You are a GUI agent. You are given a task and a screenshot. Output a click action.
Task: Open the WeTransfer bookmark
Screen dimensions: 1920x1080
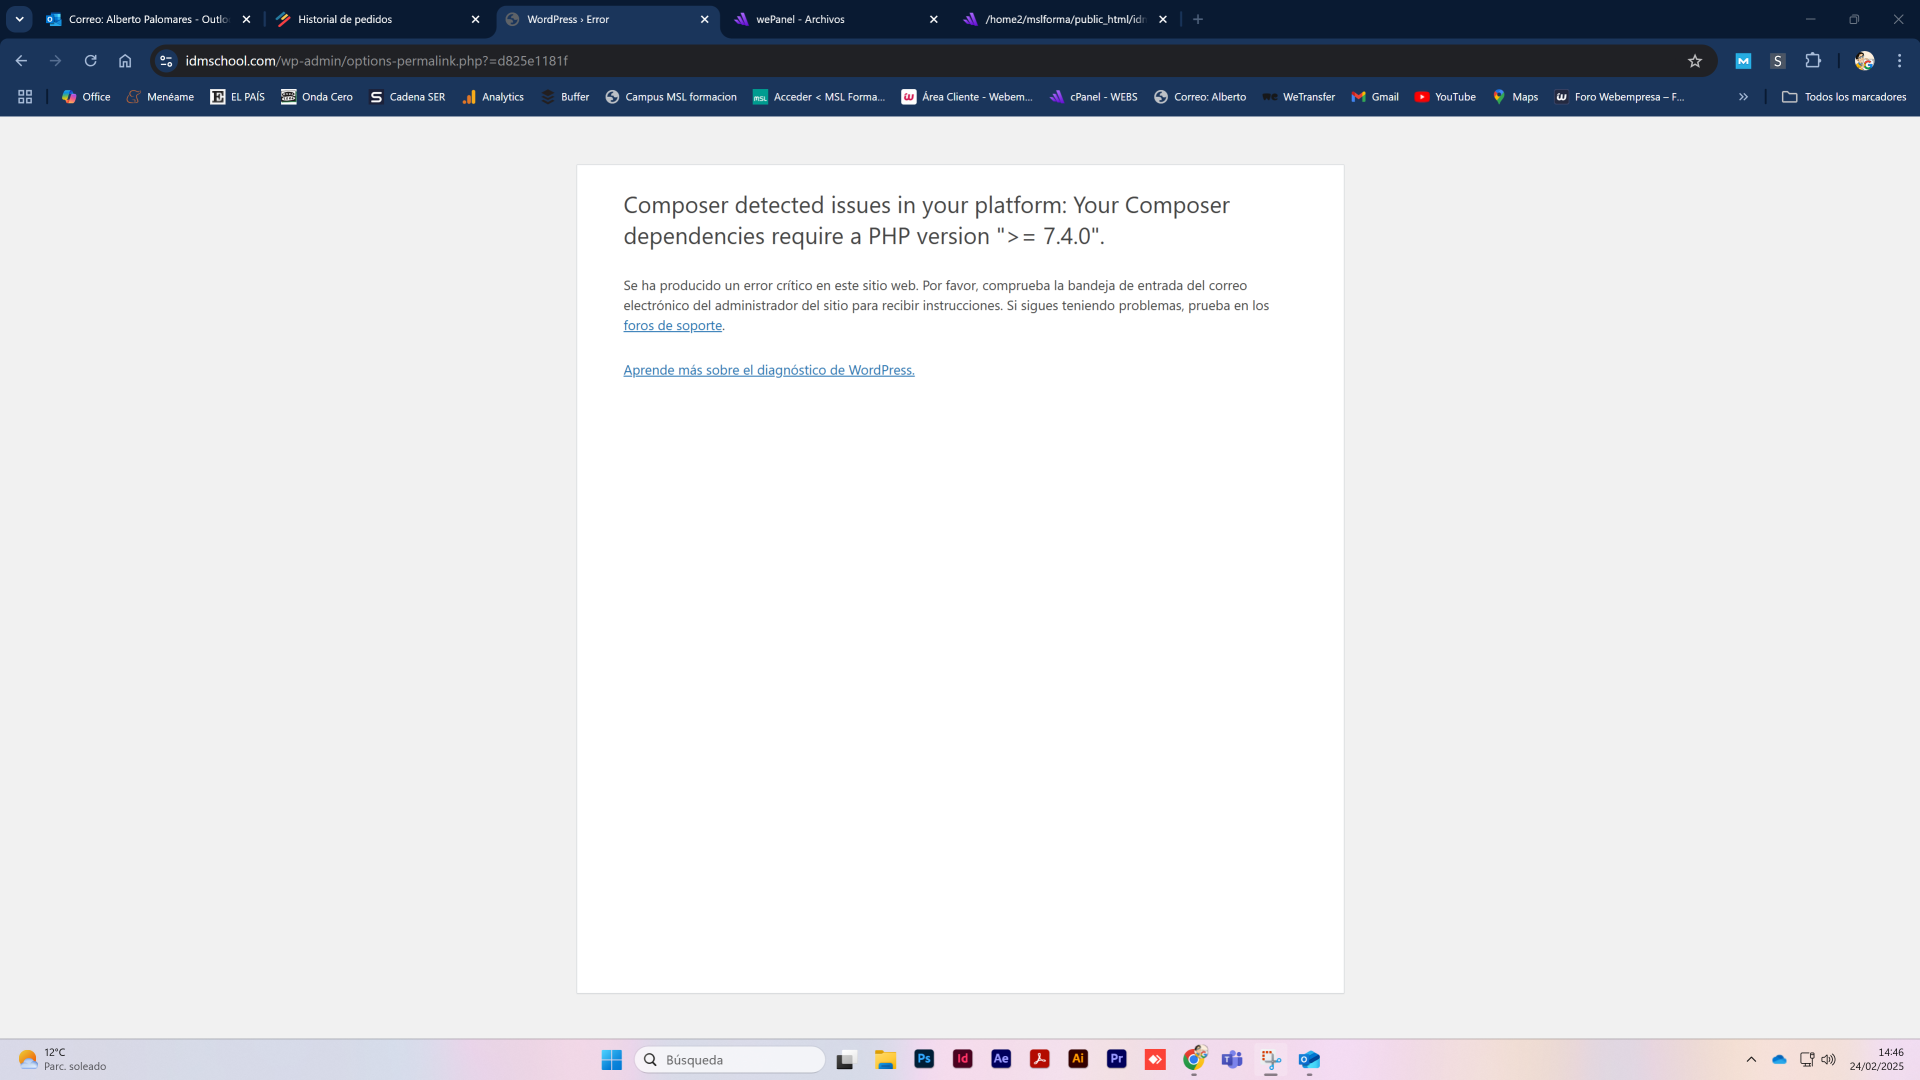click(1299, 97)
